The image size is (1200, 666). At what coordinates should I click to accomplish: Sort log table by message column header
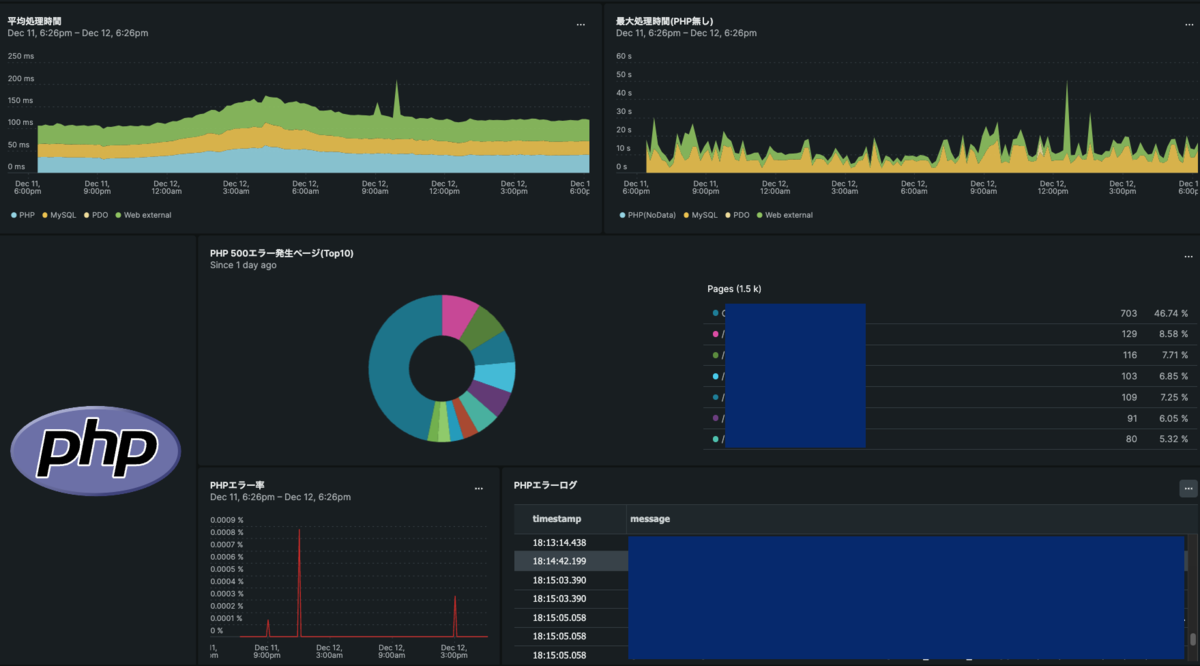tap(650, 519)
